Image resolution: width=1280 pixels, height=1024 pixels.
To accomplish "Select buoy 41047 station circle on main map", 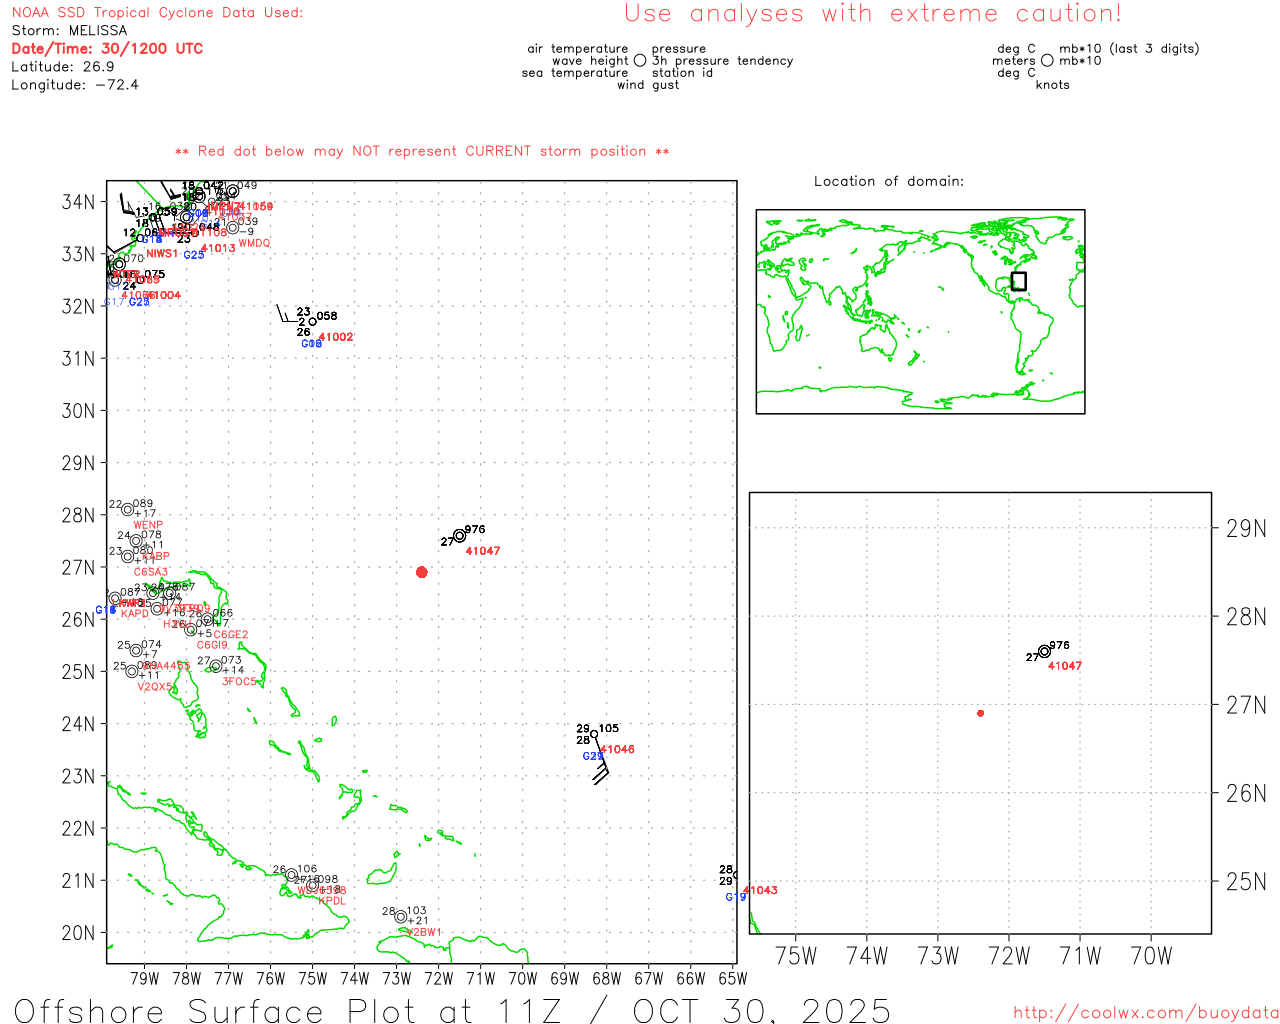I will point(460,536).
